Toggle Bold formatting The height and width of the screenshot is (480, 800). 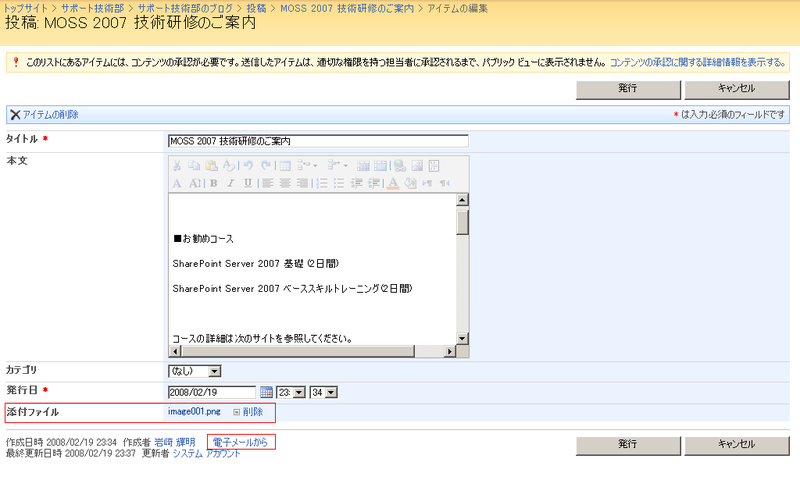[x=214, y=183]
